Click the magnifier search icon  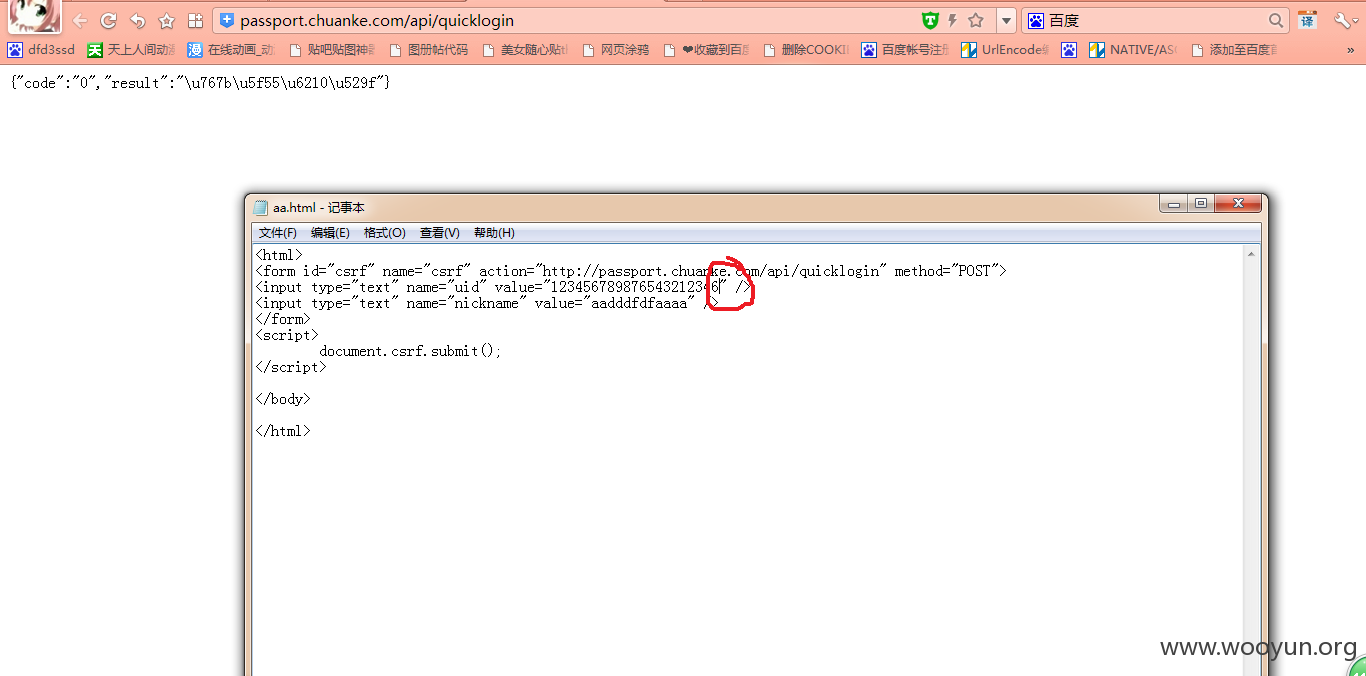1276,20
